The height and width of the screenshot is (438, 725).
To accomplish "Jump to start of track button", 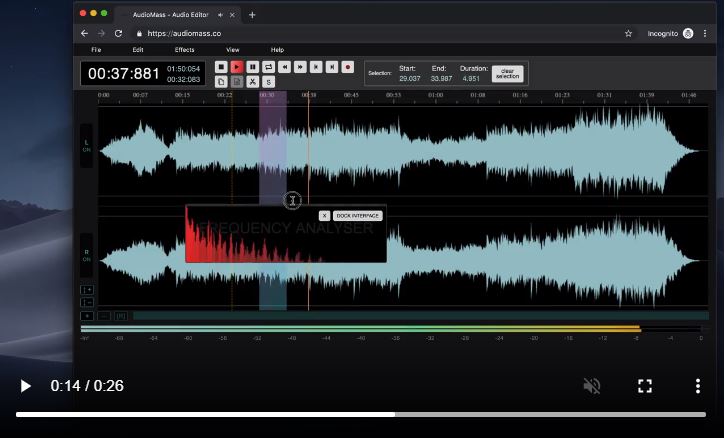I will [x=316, y=67].
